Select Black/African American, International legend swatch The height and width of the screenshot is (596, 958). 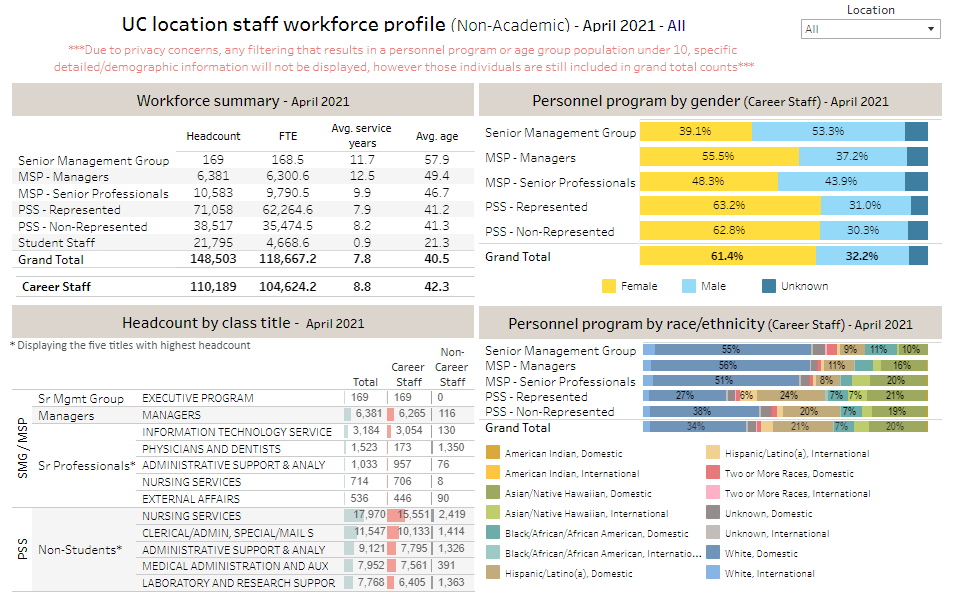click(x=492, y=553)
